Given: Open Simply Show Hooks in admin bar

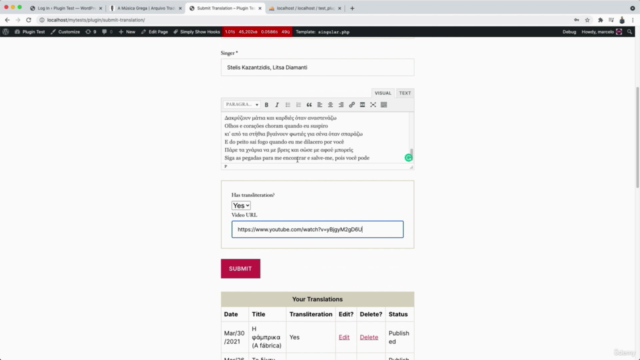Looking at the screenshot, I should point(197,32).
